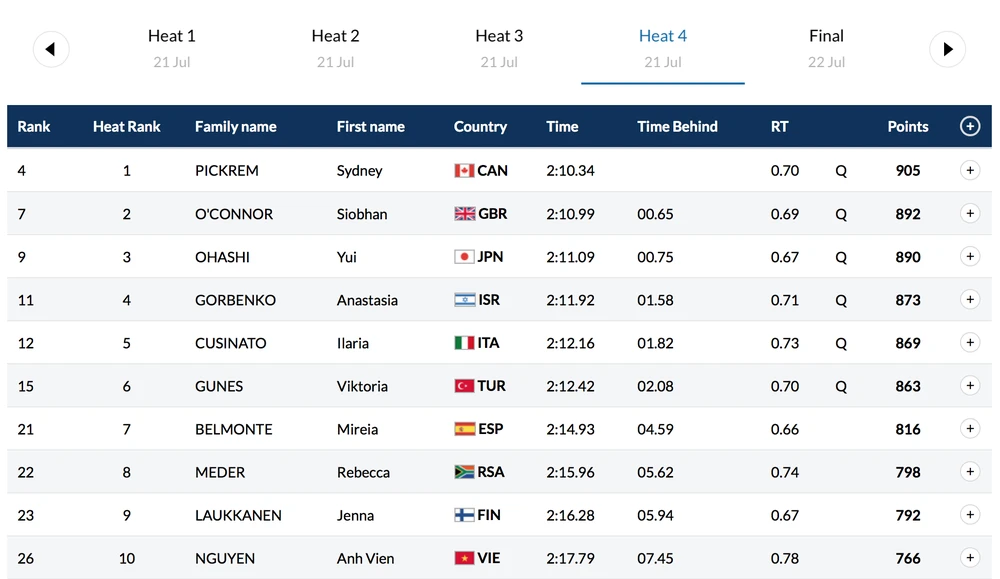Expand details for CUSINATO row
Screen dimensions: 1000x579
tap(969, 342)
